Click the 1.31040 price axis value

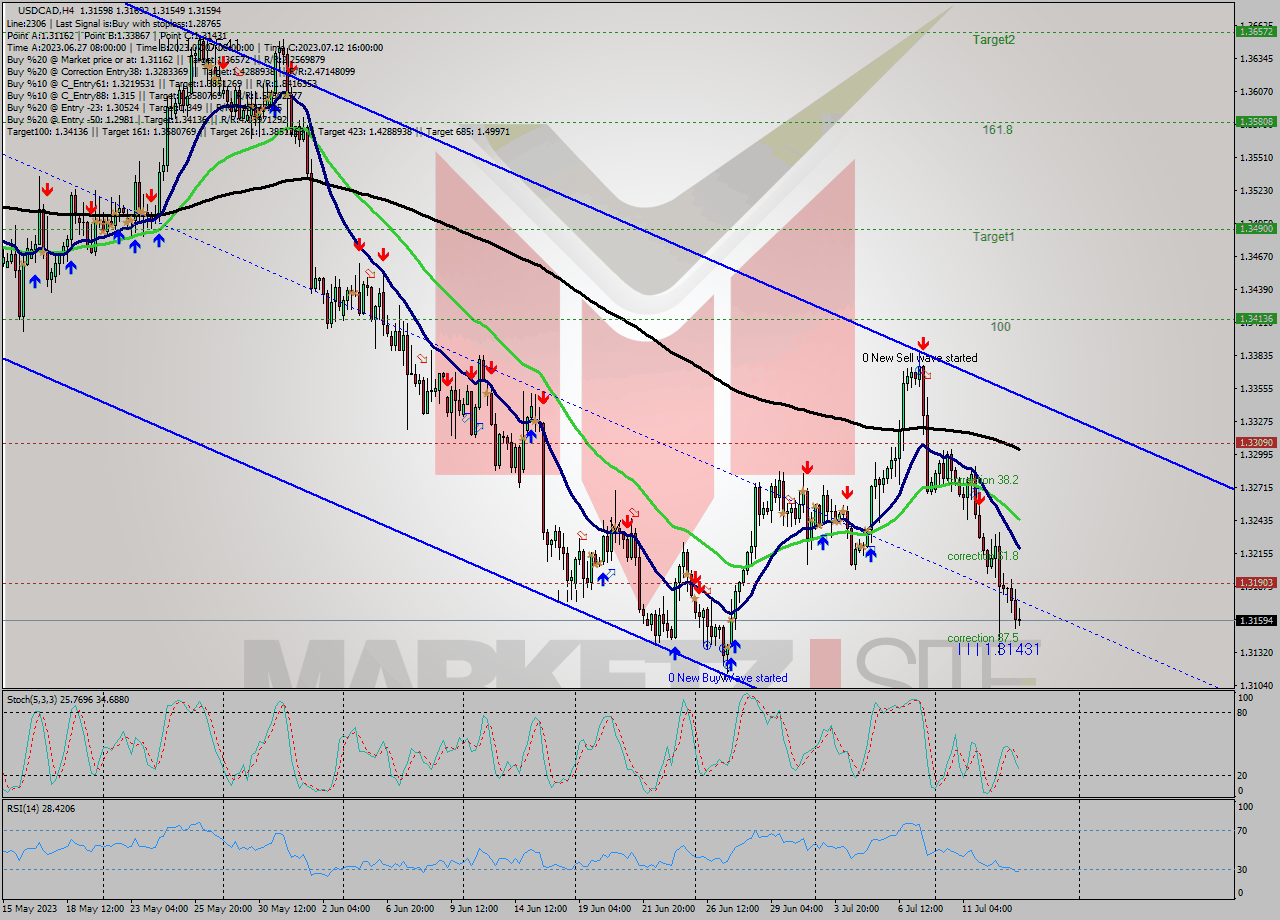click(1256, 686)
